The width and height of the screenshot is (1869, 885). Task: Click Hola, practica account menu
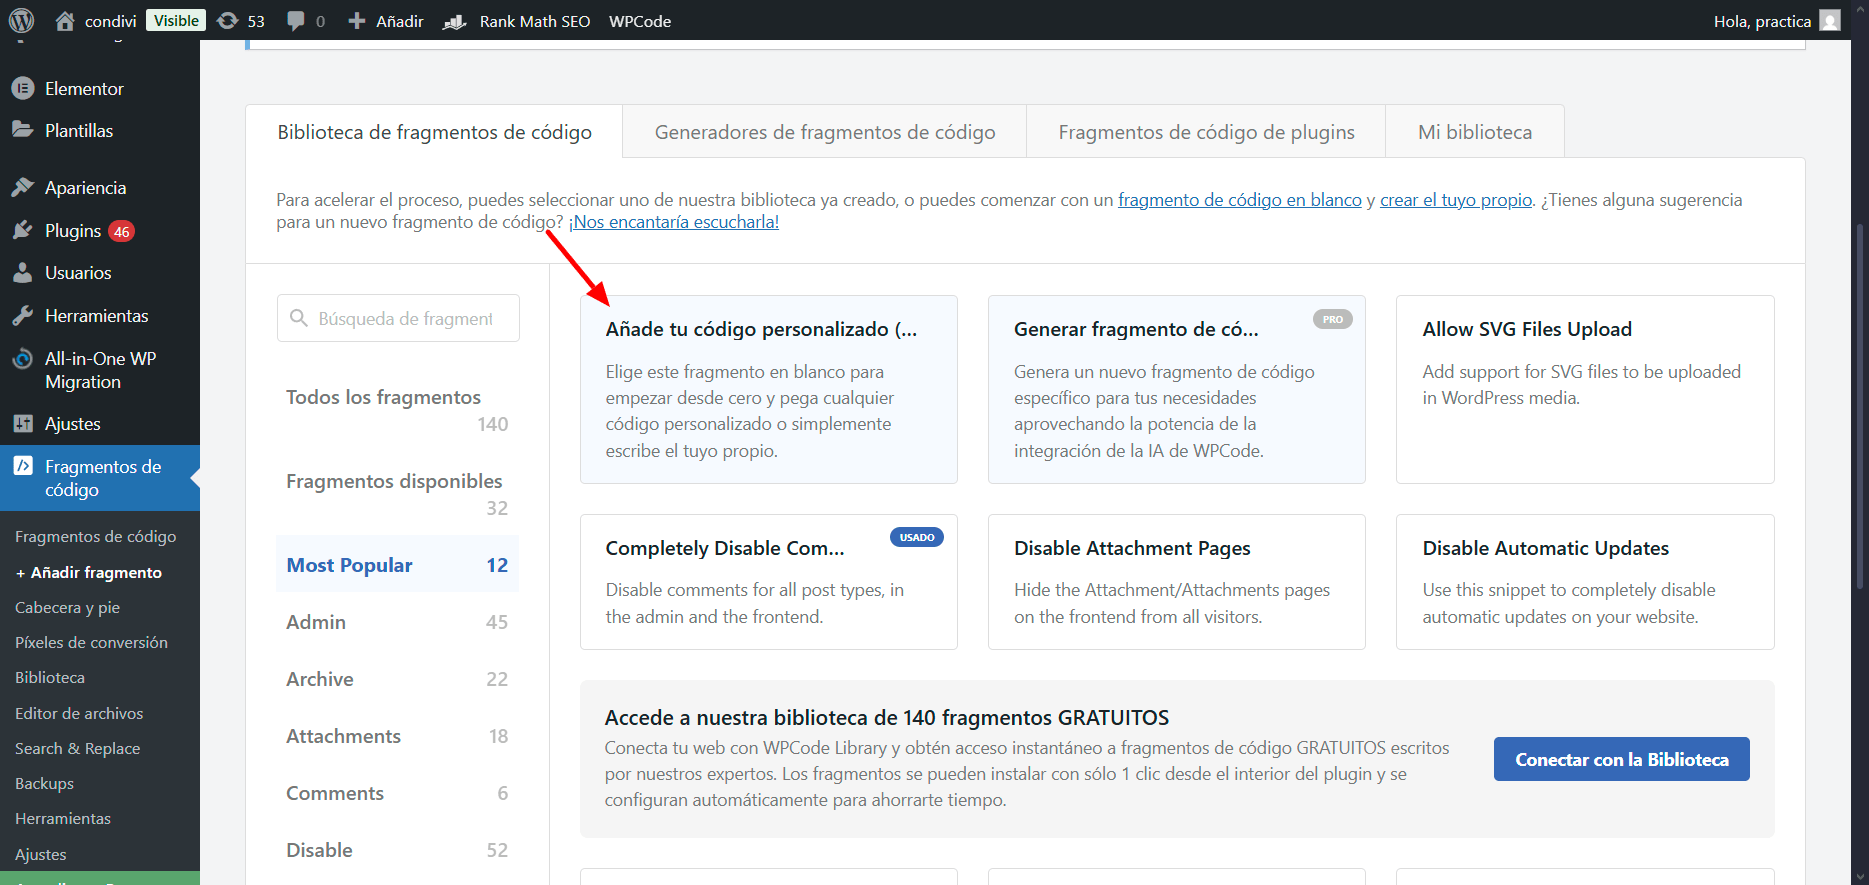[x=1776, y=21]
